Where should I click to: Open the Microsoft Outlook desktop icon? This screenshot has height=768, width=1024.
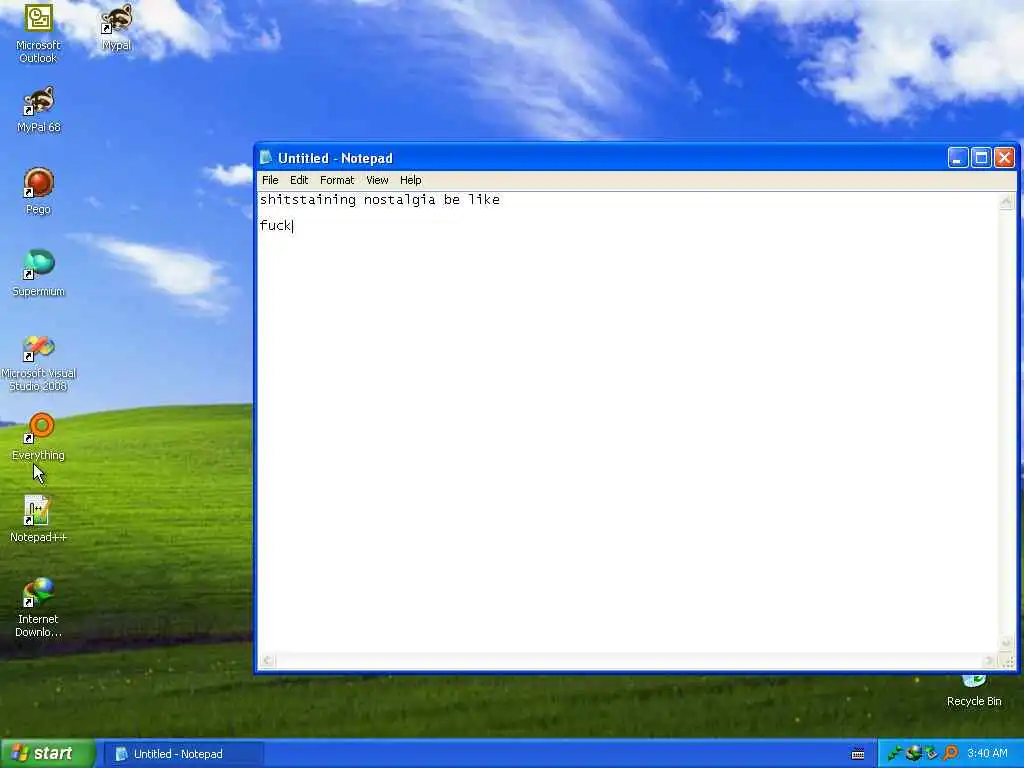38,33
